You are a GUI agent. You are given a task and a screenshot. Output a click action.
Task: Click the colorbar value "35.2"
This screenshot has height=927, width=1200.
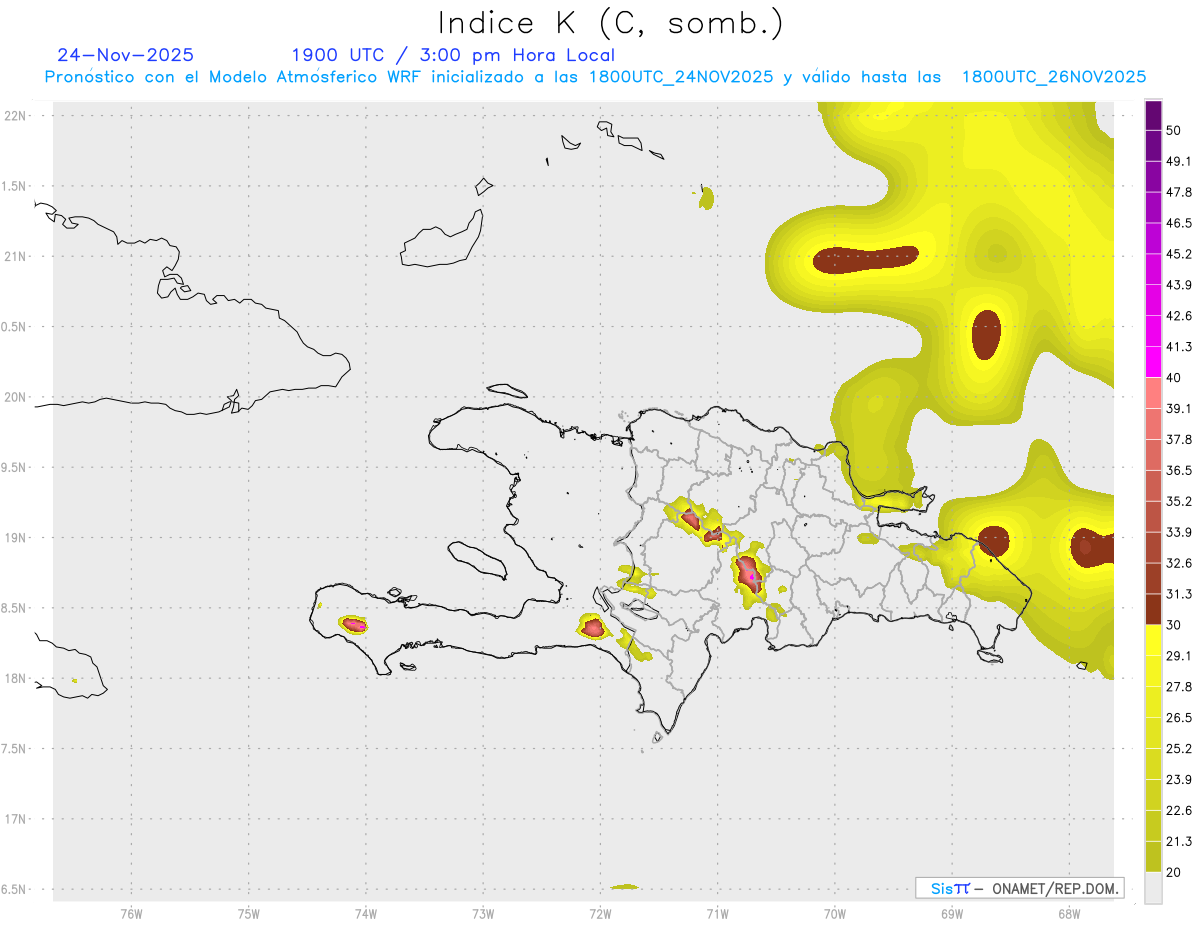pos(1179,501)
